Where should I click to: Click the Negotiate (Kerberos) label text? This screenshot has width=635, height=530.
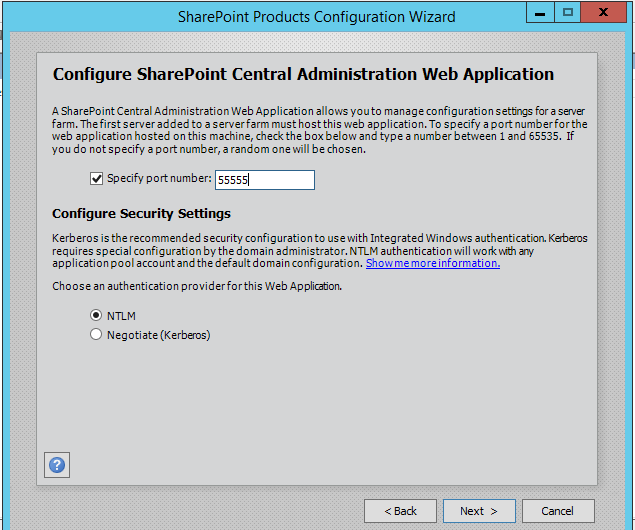click(158, 335)
